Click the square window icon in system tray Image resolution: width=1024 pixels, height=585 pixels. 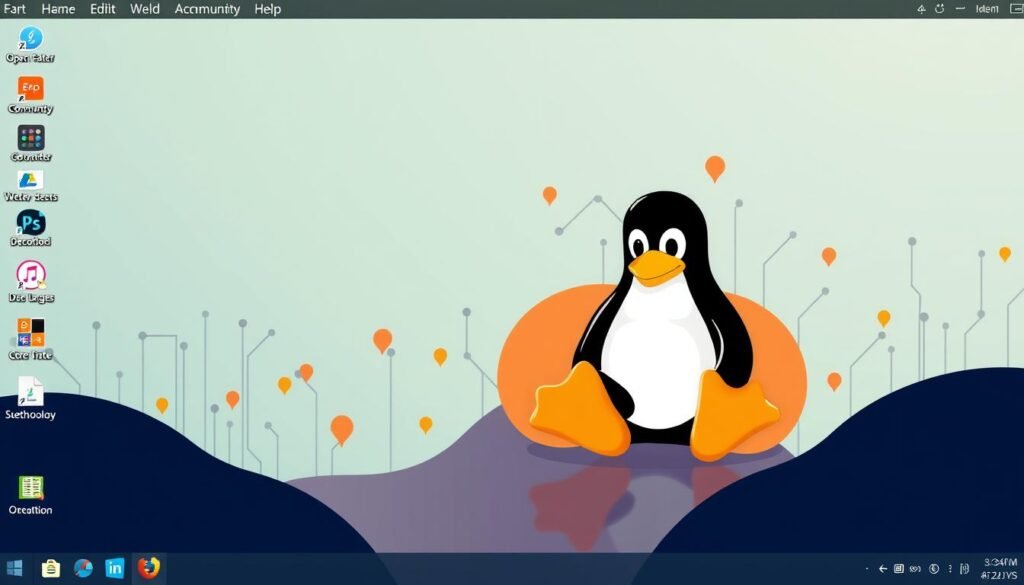[x=899, y=569]
